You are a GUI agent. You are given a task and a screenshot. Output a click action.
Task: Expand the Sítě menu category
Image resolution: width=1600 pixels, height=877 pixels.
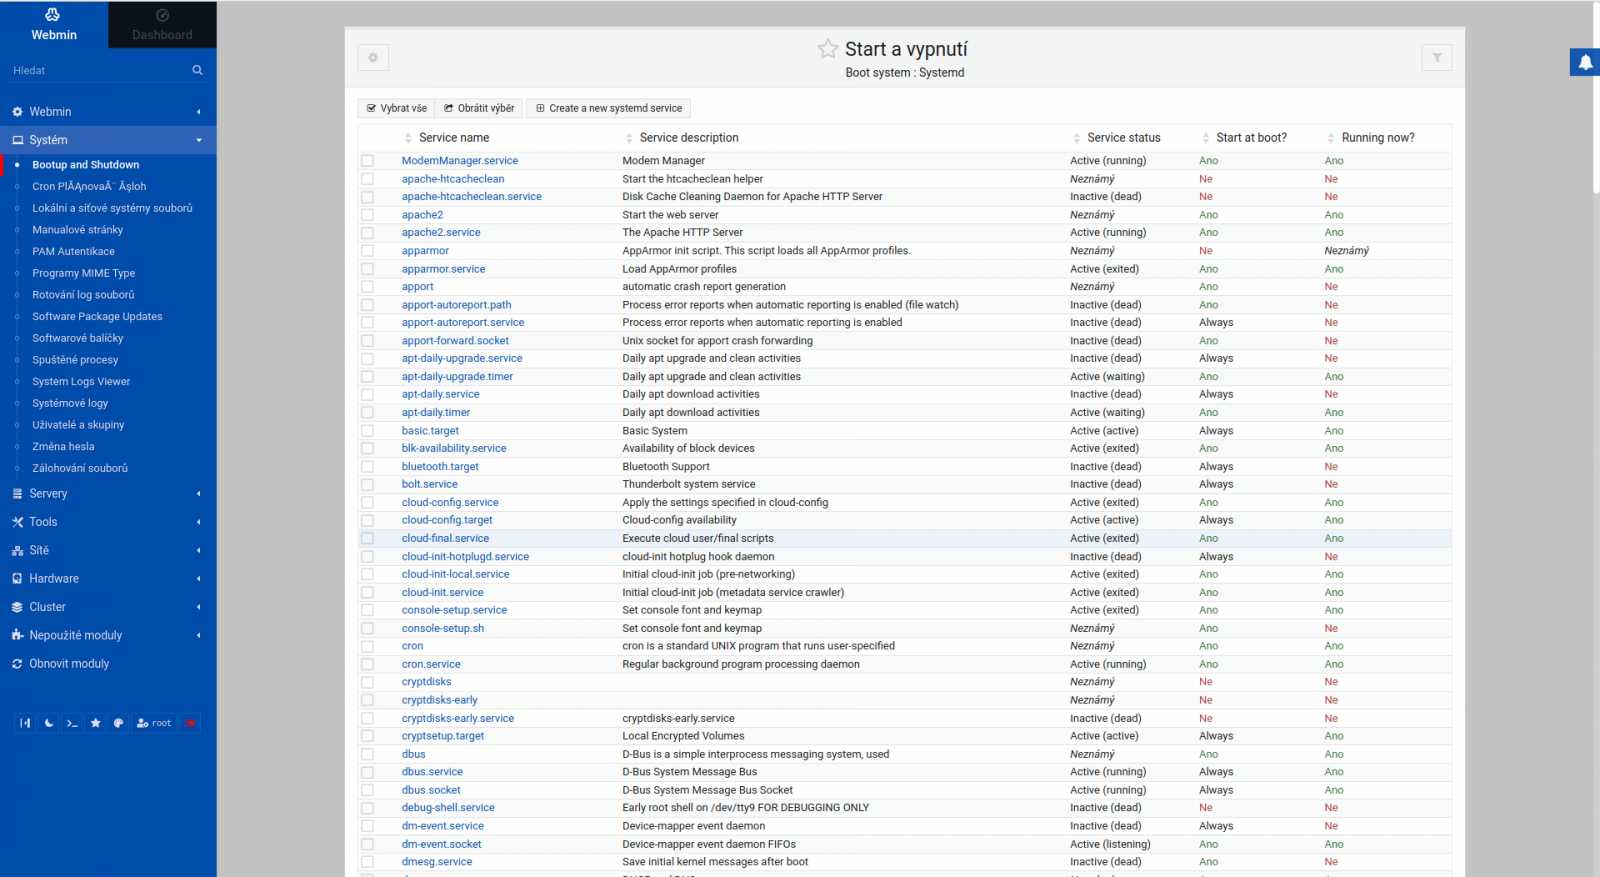click(108, 550)
